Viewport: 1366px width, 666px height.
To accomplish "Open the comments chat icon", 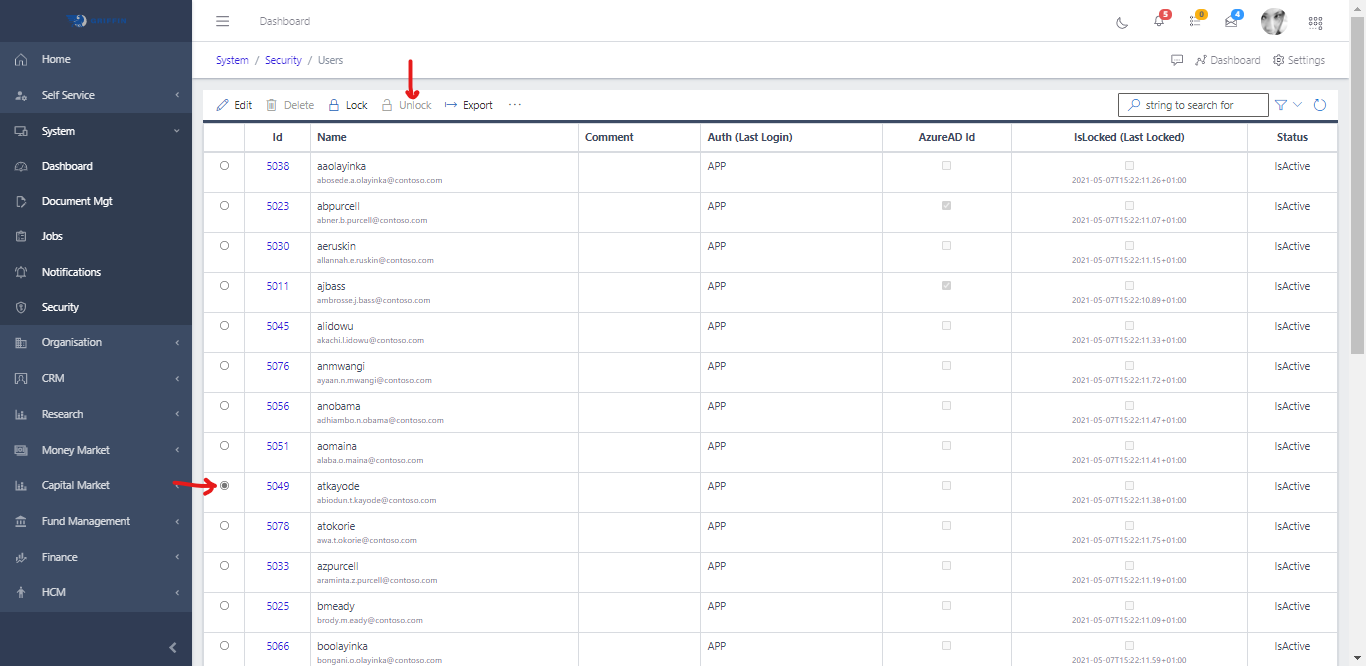I will point(1177,60).
